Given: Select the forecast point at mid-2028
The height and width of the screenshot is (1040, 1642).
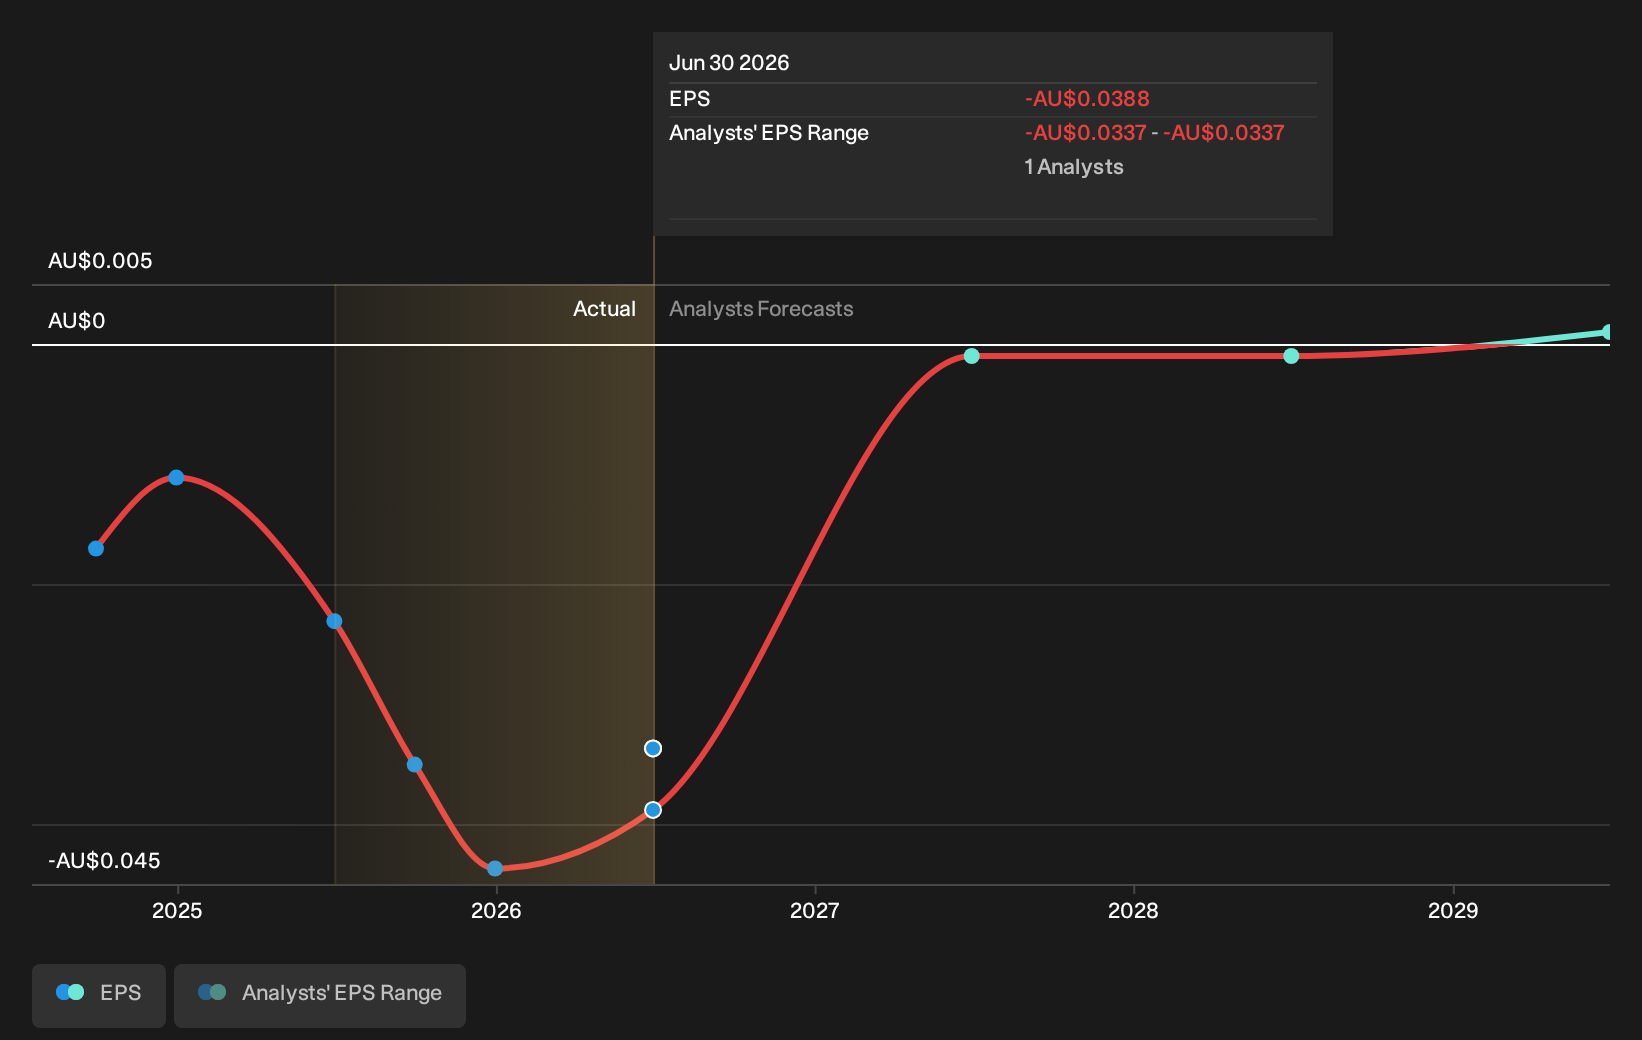Looking at the screenshot, I should [1291, 356].
